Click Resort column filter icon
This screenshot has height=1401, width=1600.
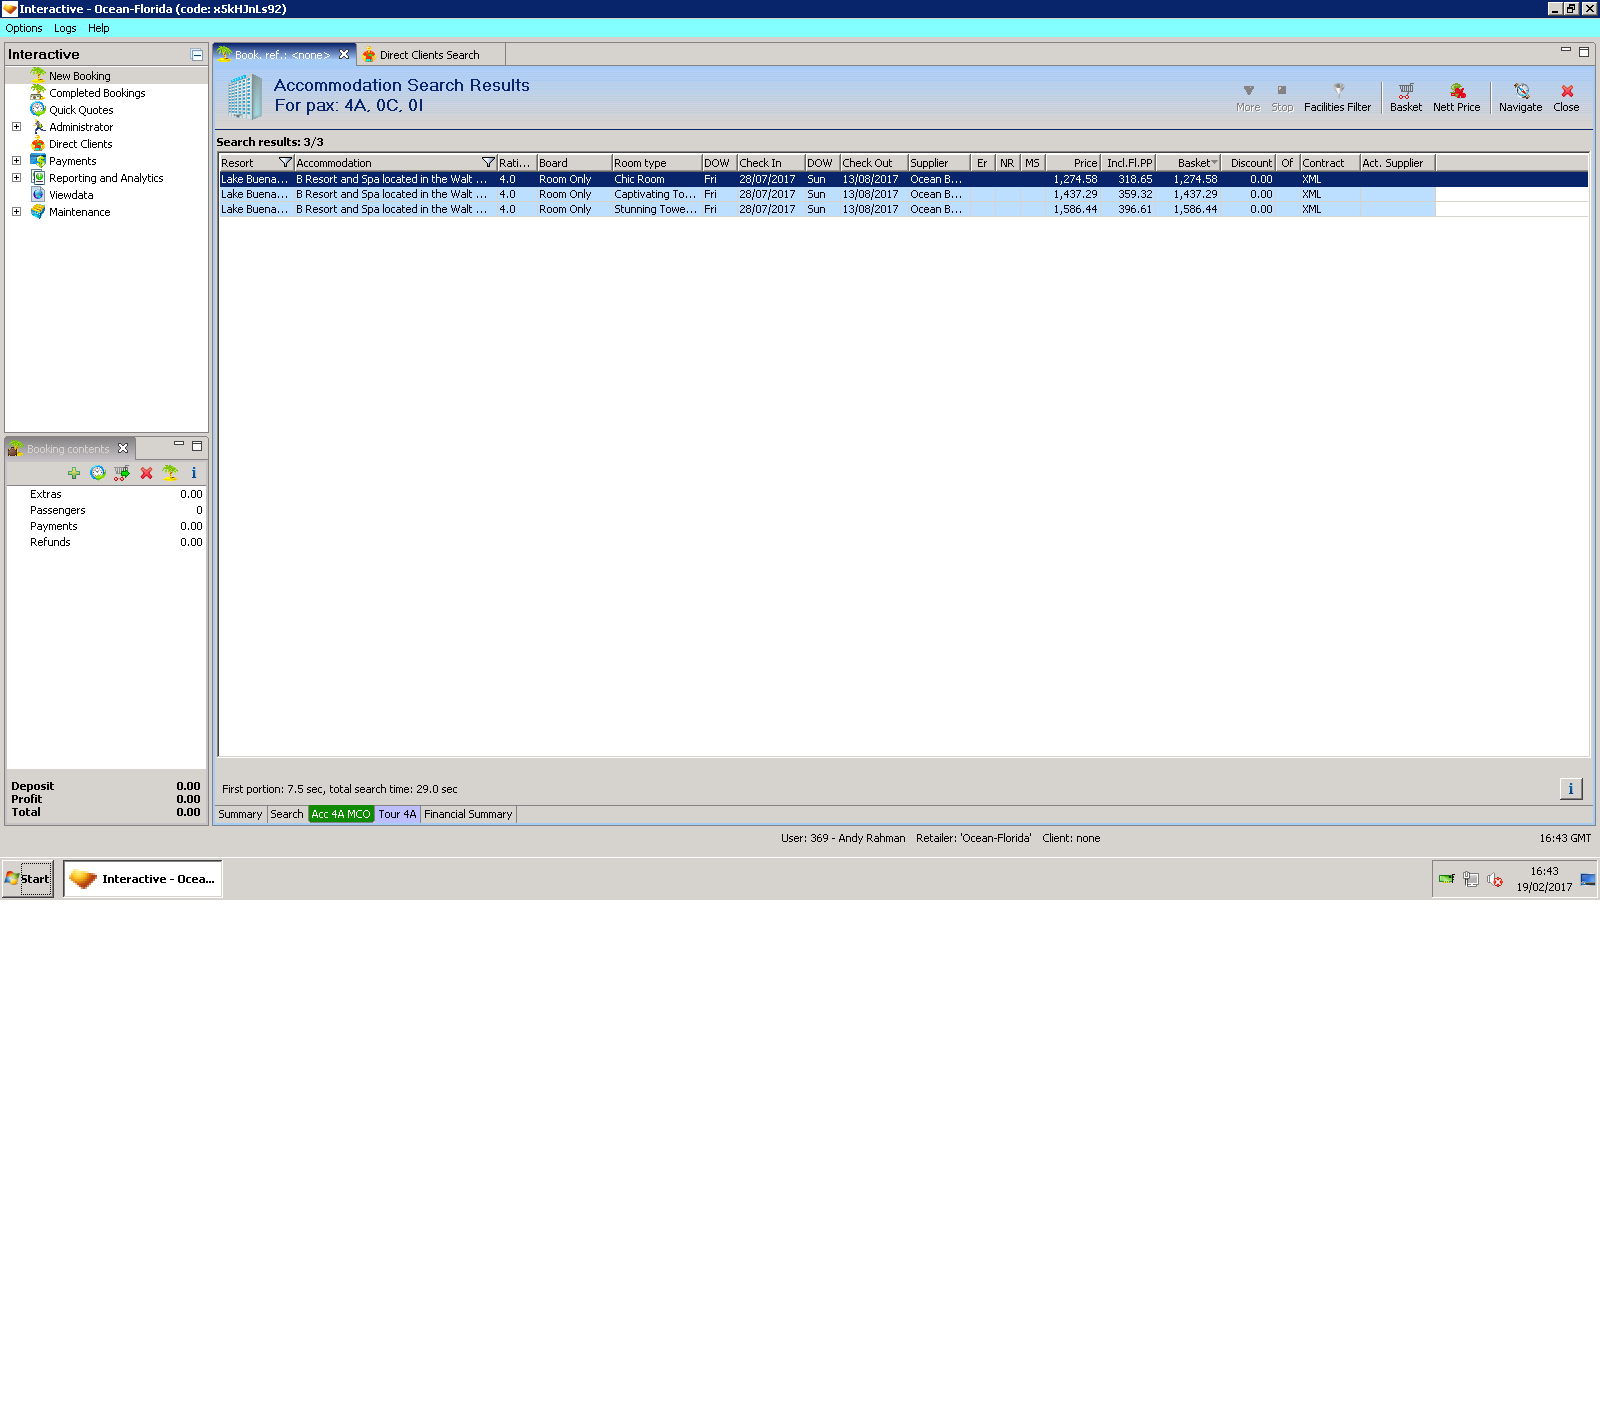tap(285, 163)
